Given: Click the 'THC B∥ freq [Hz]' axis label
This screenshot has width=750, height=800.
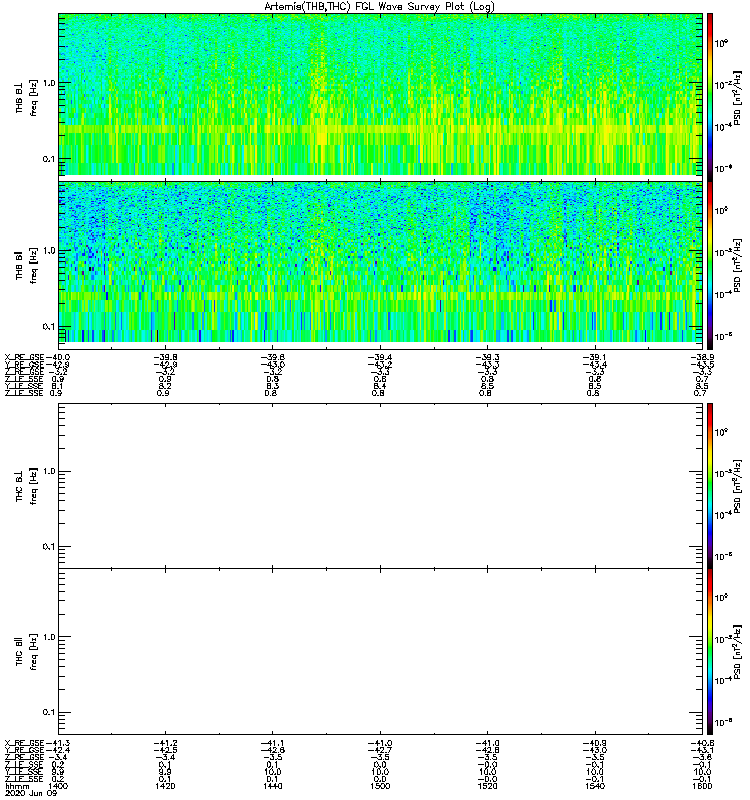Looking at the screenshot, I should click(x=26, y=652).
